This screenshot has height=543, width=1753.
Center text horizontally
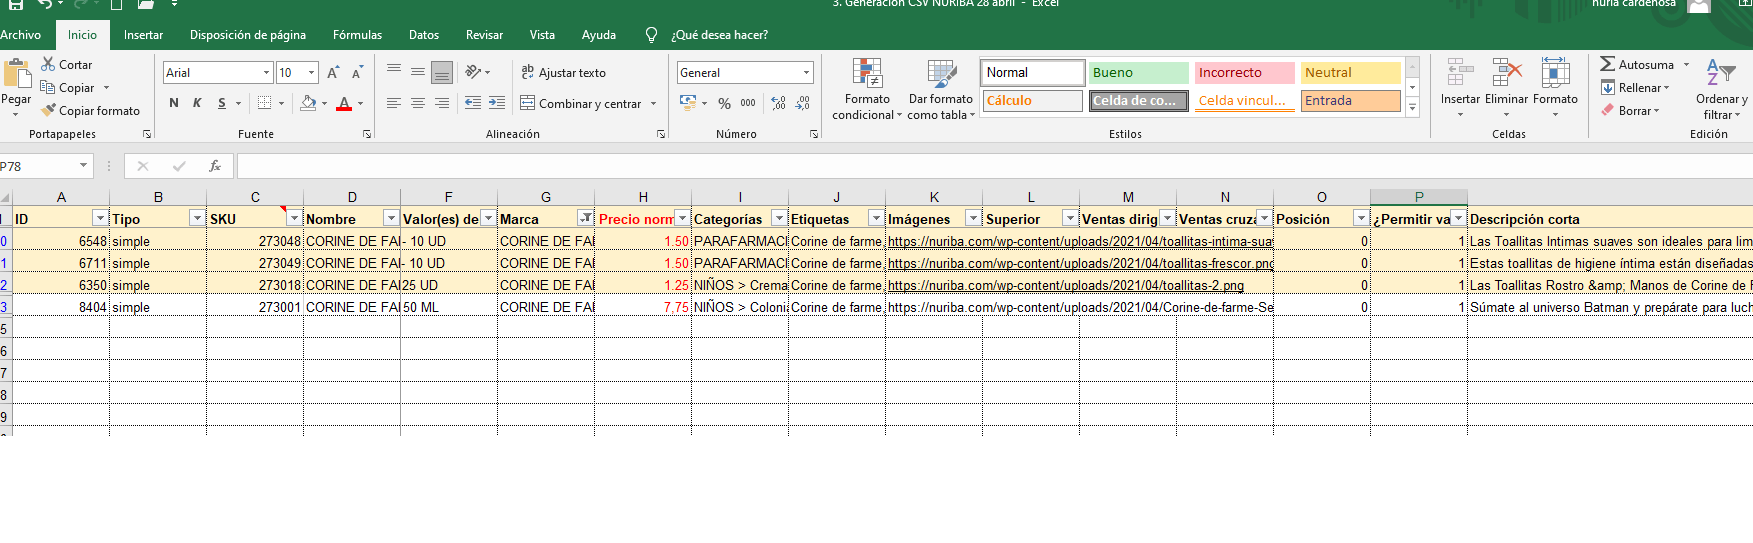[418, 103]
